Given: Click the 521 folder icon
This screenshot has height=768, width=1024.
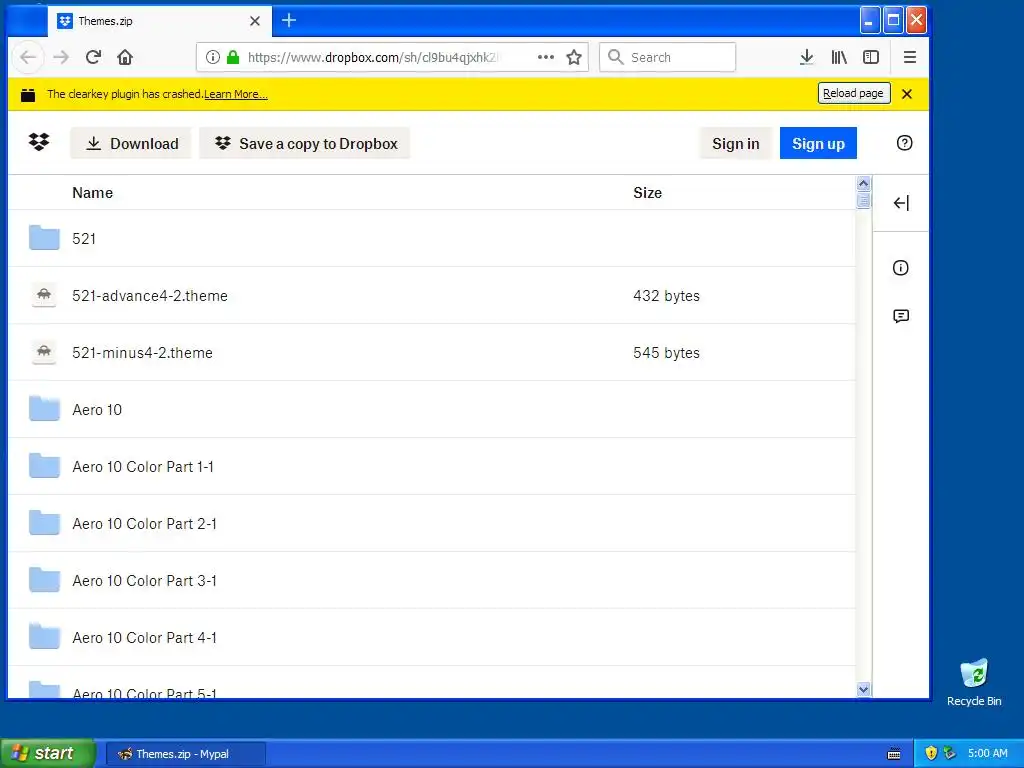Looking at the screenshot, I should point(44,238).
